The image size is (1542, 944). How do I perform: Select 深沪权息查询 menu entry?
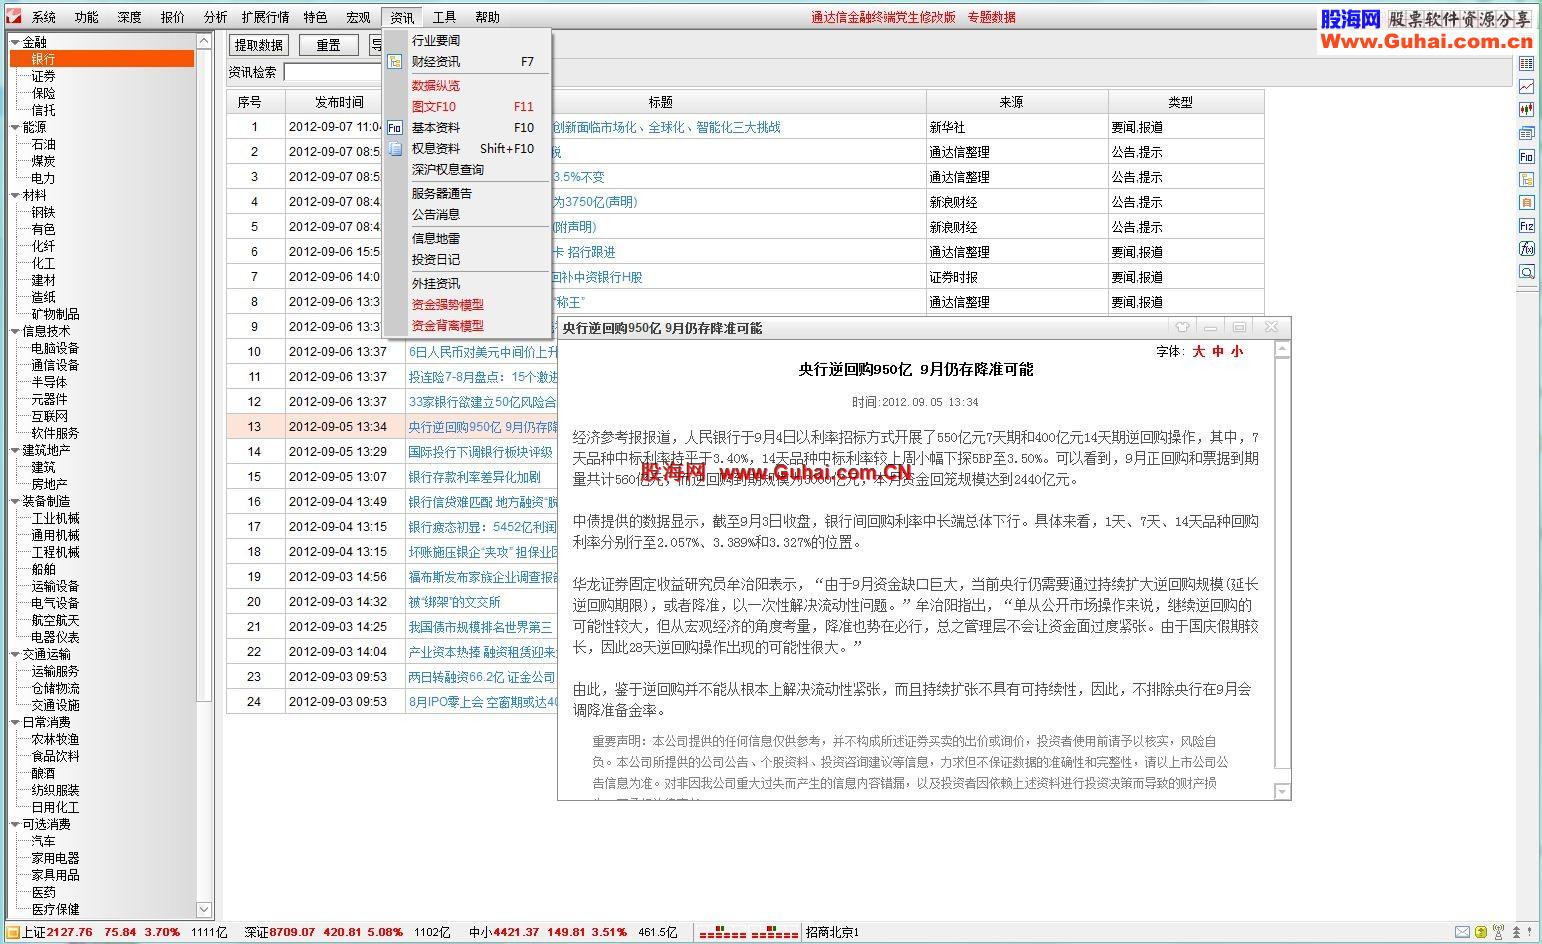[x=448, y=170]
